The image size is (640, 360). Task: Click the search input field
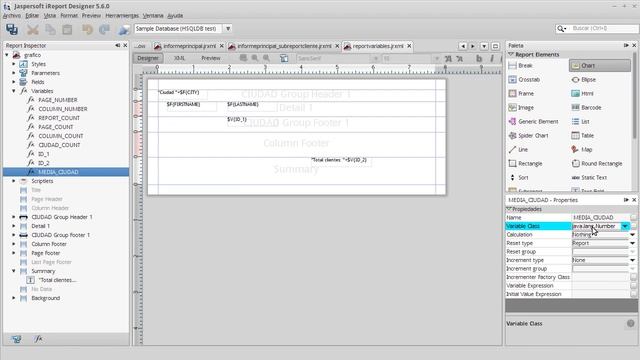(x=604, y=28)
